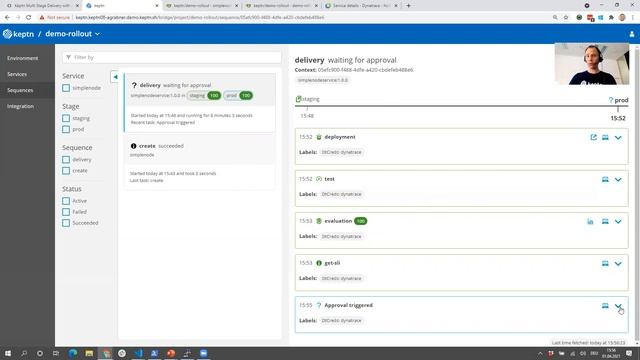Screen dimensions: 640x360
Task: Open a new browser tab
Action: pos(408,6)
